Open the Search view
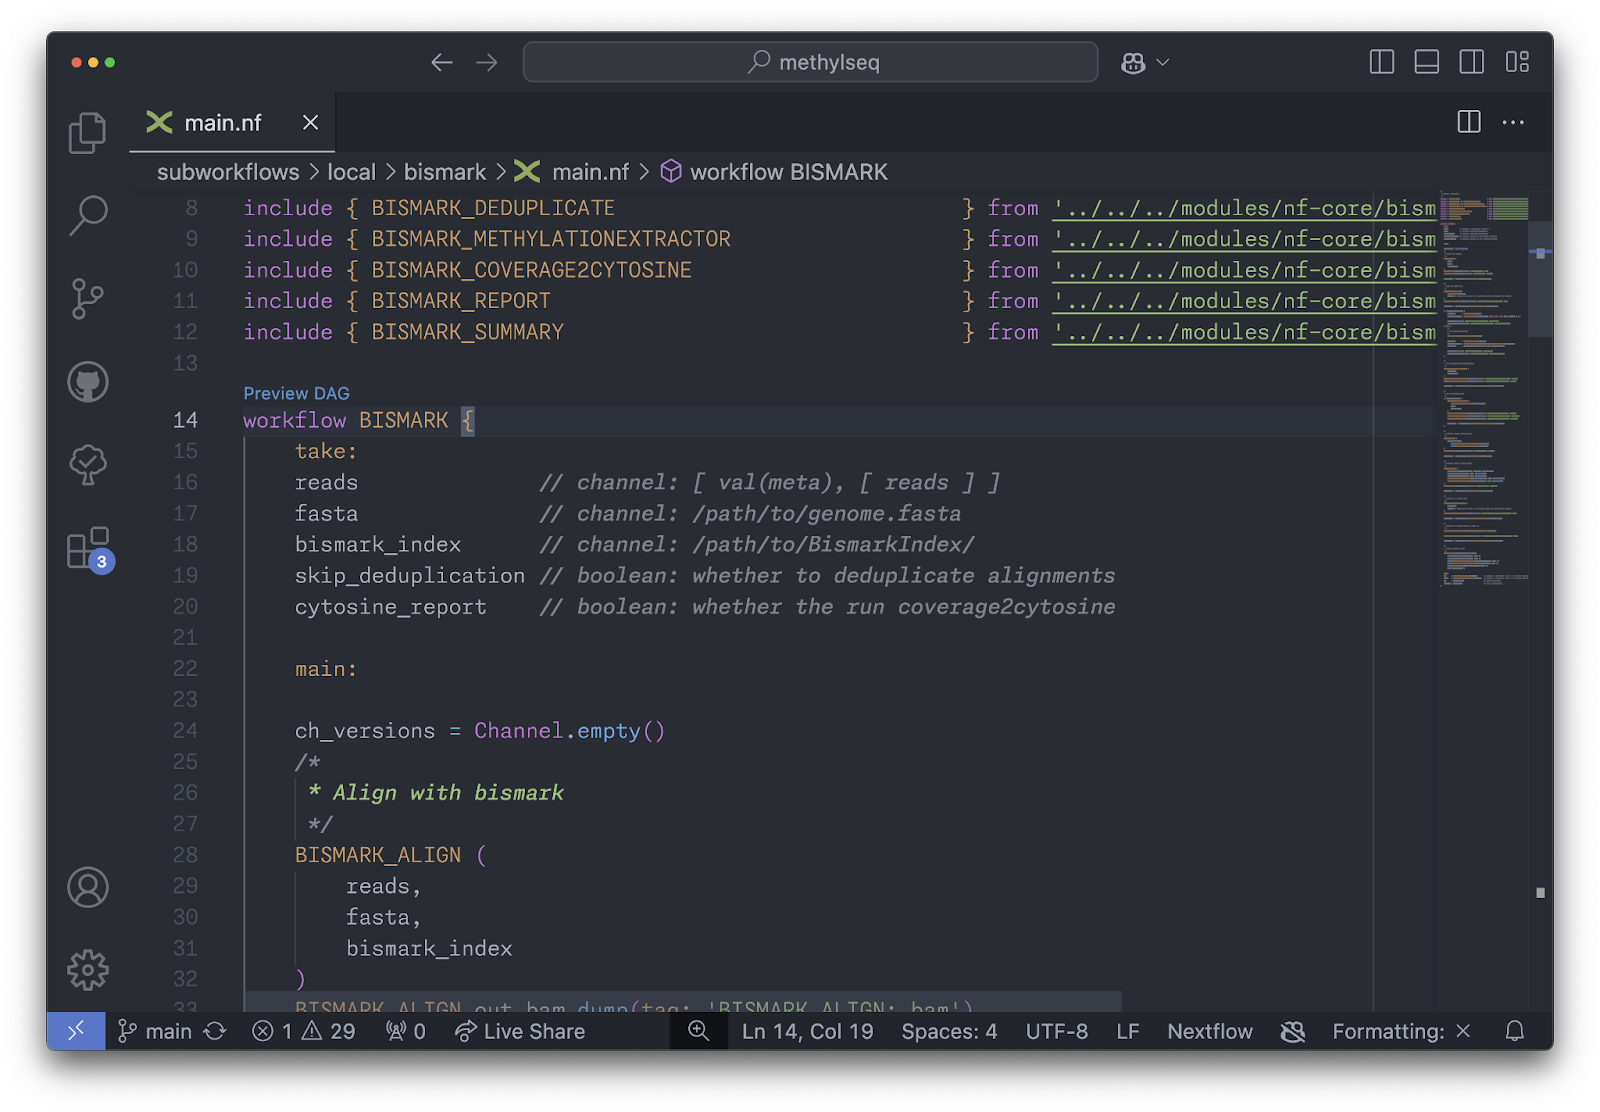Screen dimensions: 1600x1112 pos(87,215)
